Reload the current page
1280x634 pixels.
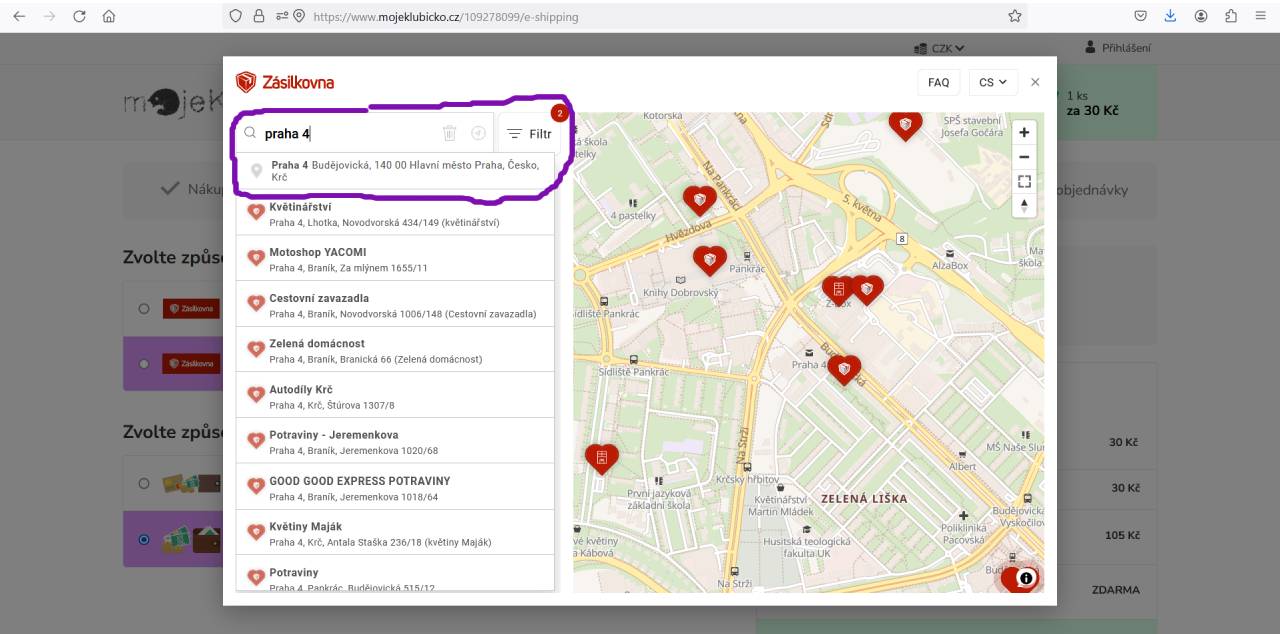[79, 16]
